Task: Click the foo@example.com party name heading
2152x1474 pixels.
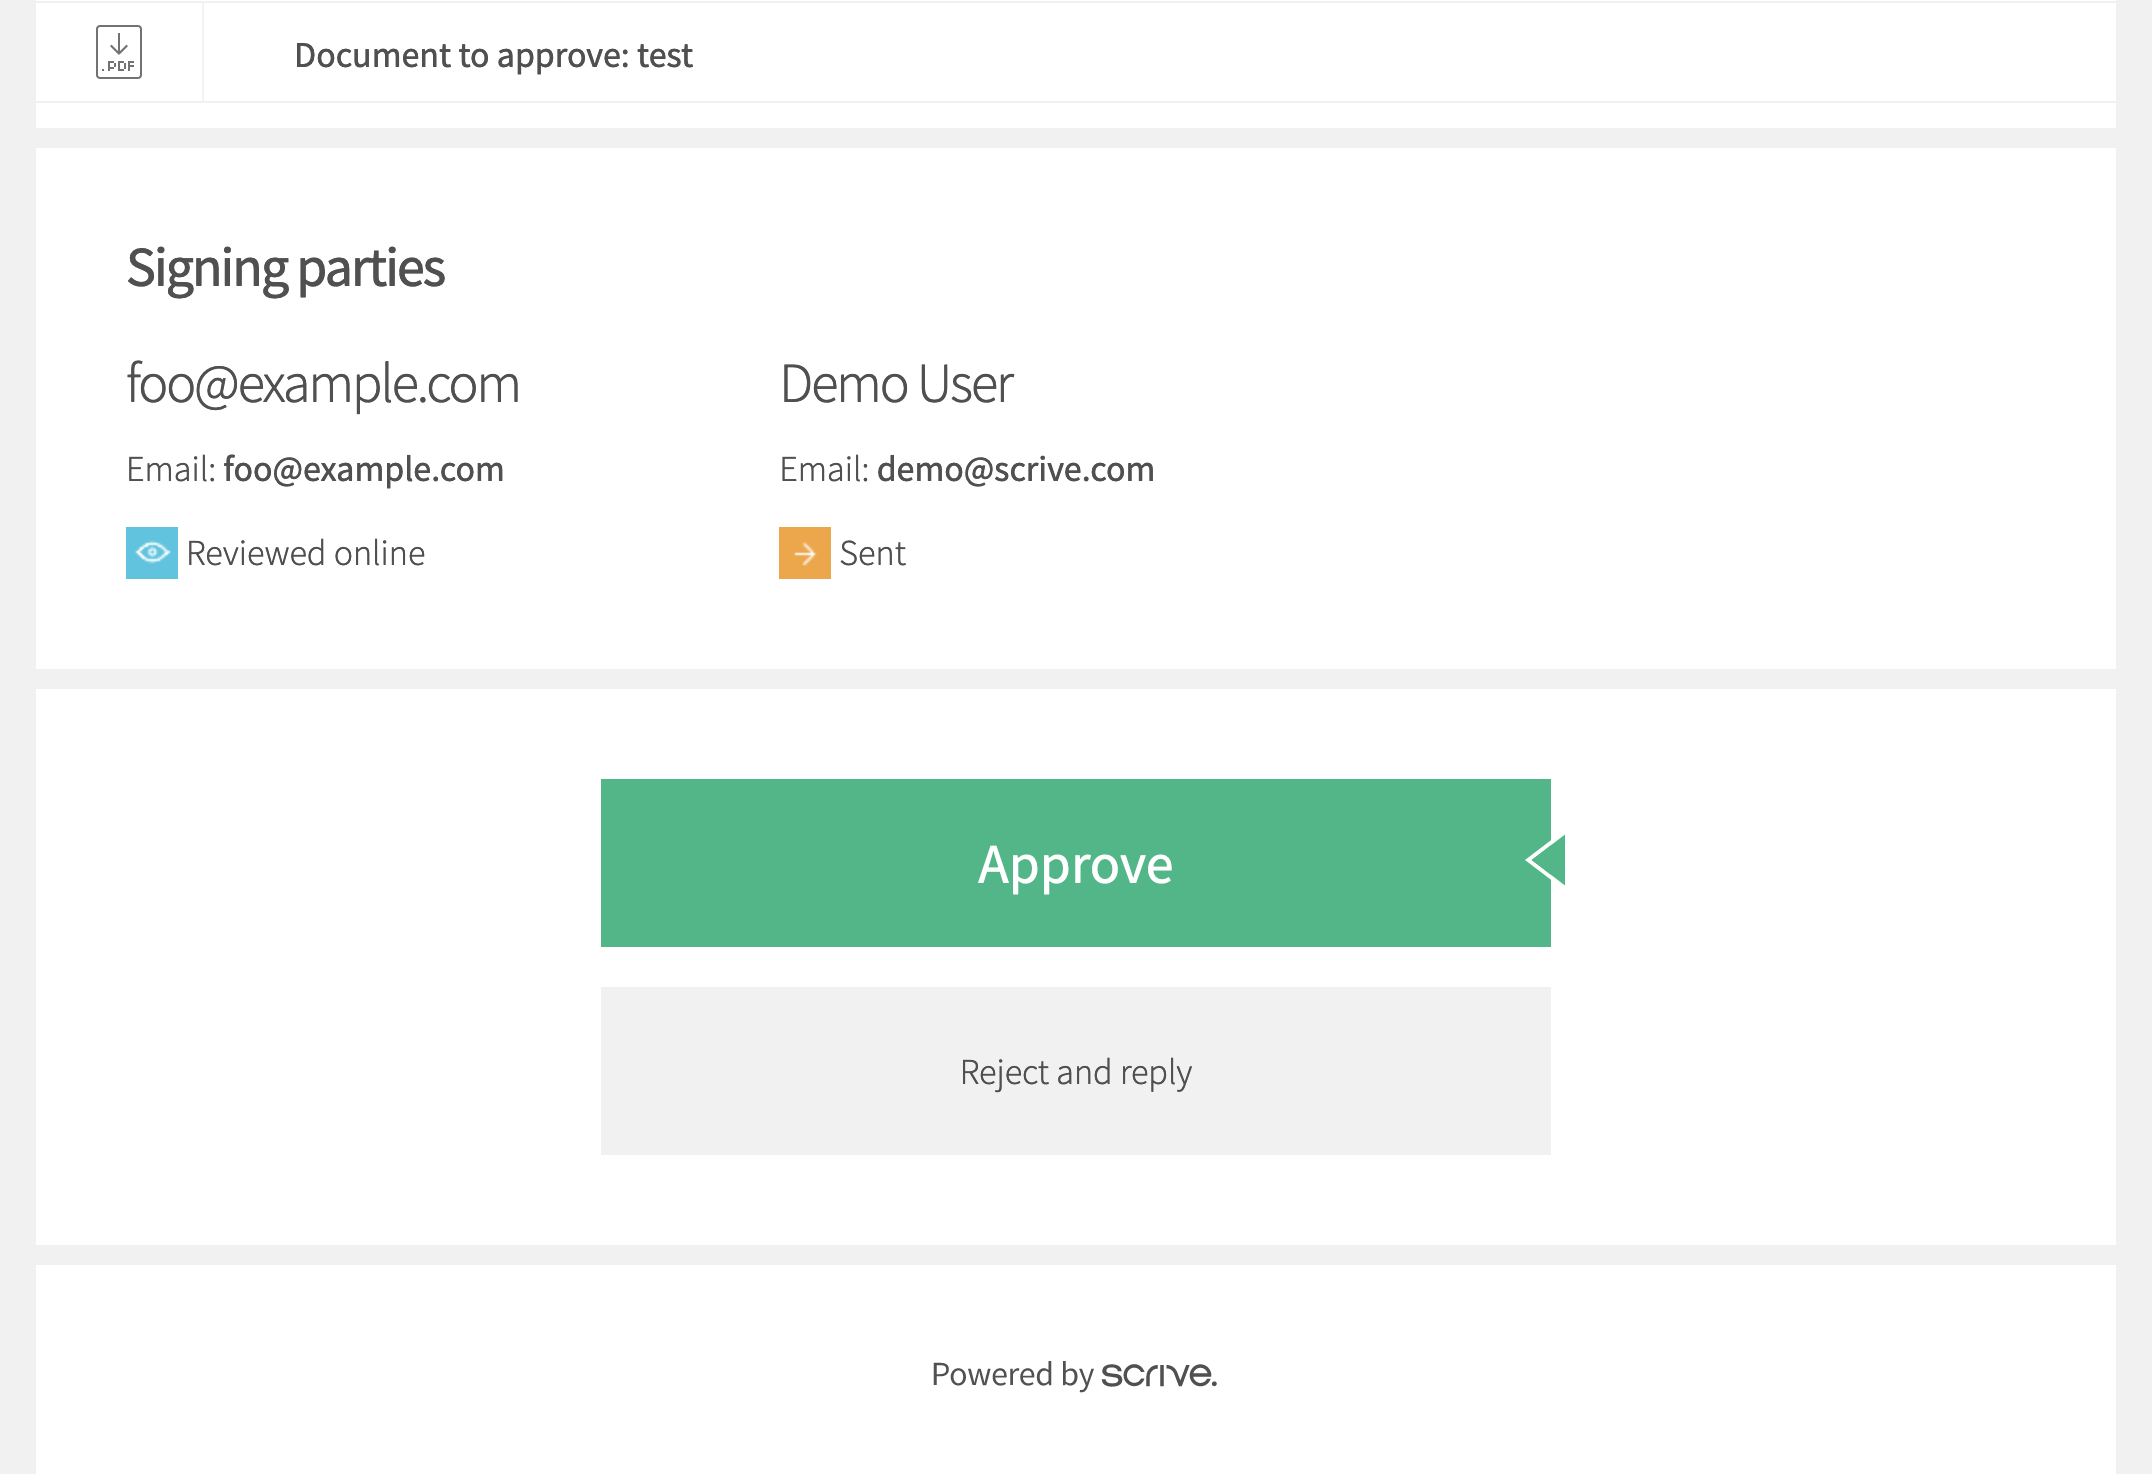Action: coord(323,384)
